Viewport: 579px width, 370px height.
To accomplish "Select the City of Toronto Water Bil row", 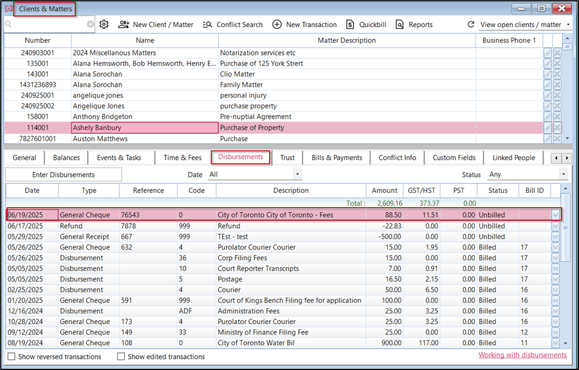I will (x=279, y=343).
